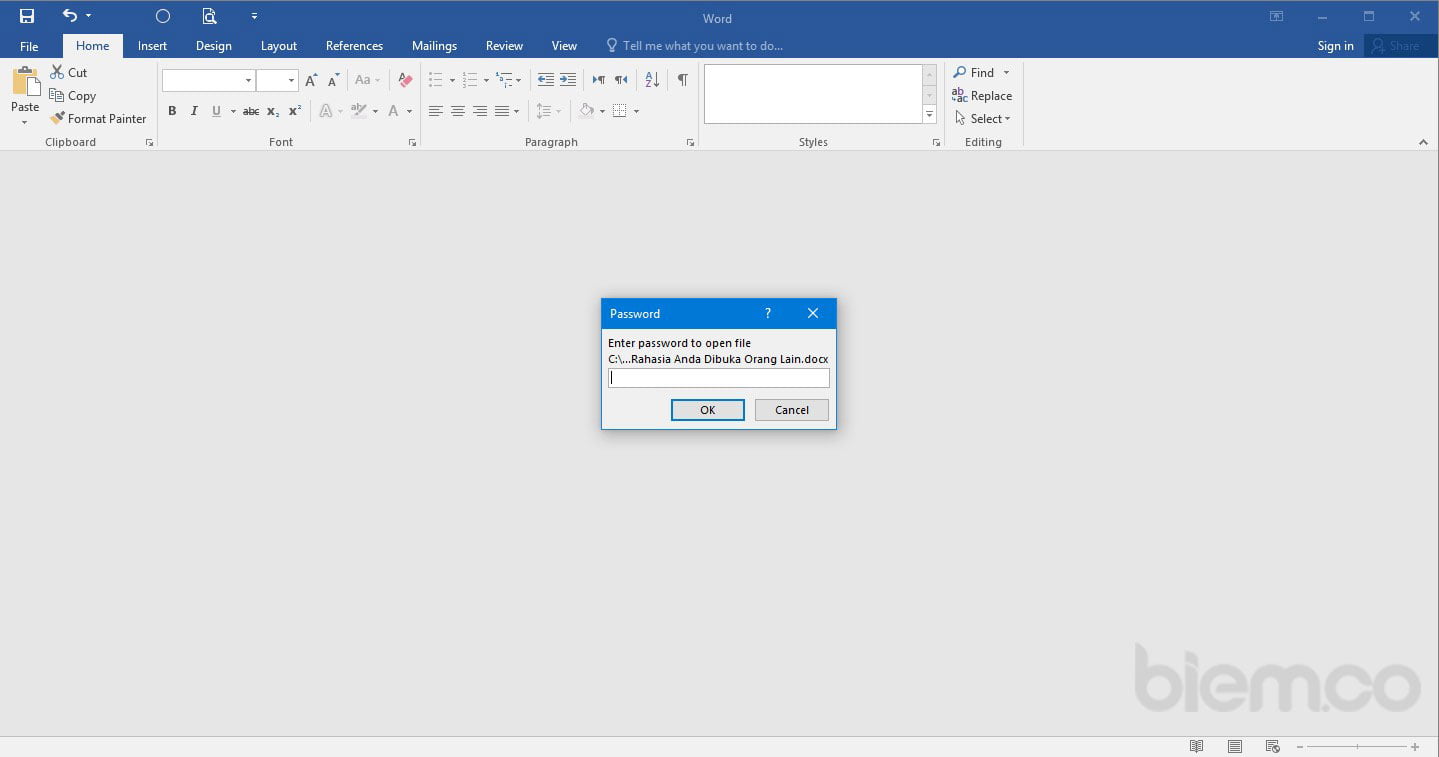Open the Undo history dropdown arrow
Viewport: 1439px width, 757px height.
[x=89, y=16]
